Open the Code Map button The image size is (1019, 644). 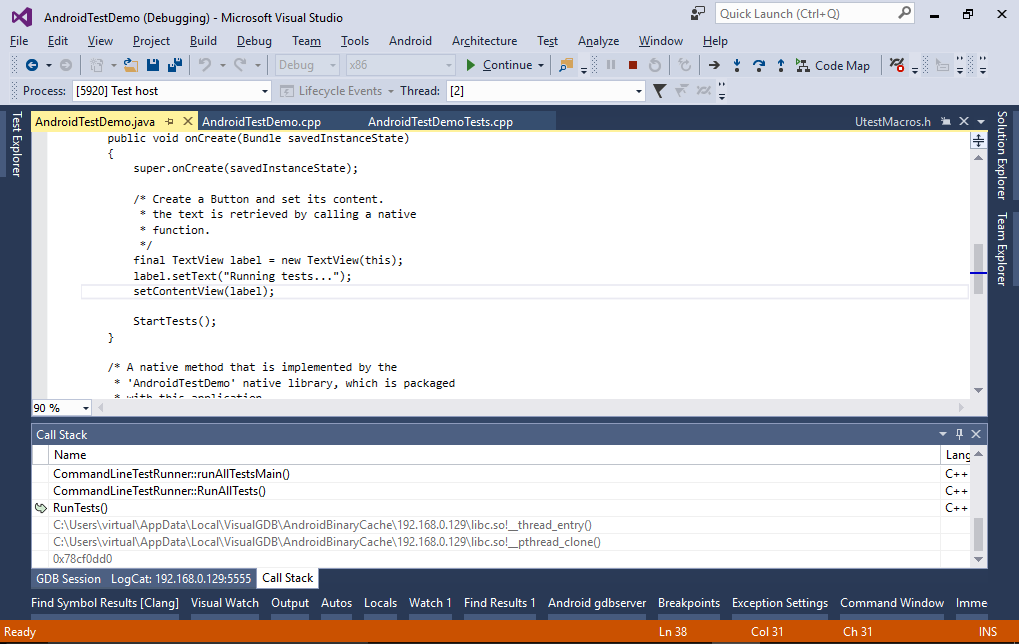(833, 65)
